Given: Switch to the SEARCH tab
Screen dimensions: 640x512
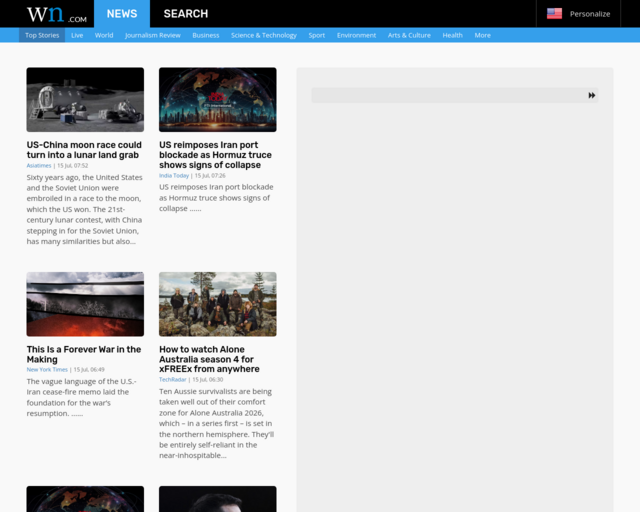Looking at the screenshot, I should (x=186, y=14).
